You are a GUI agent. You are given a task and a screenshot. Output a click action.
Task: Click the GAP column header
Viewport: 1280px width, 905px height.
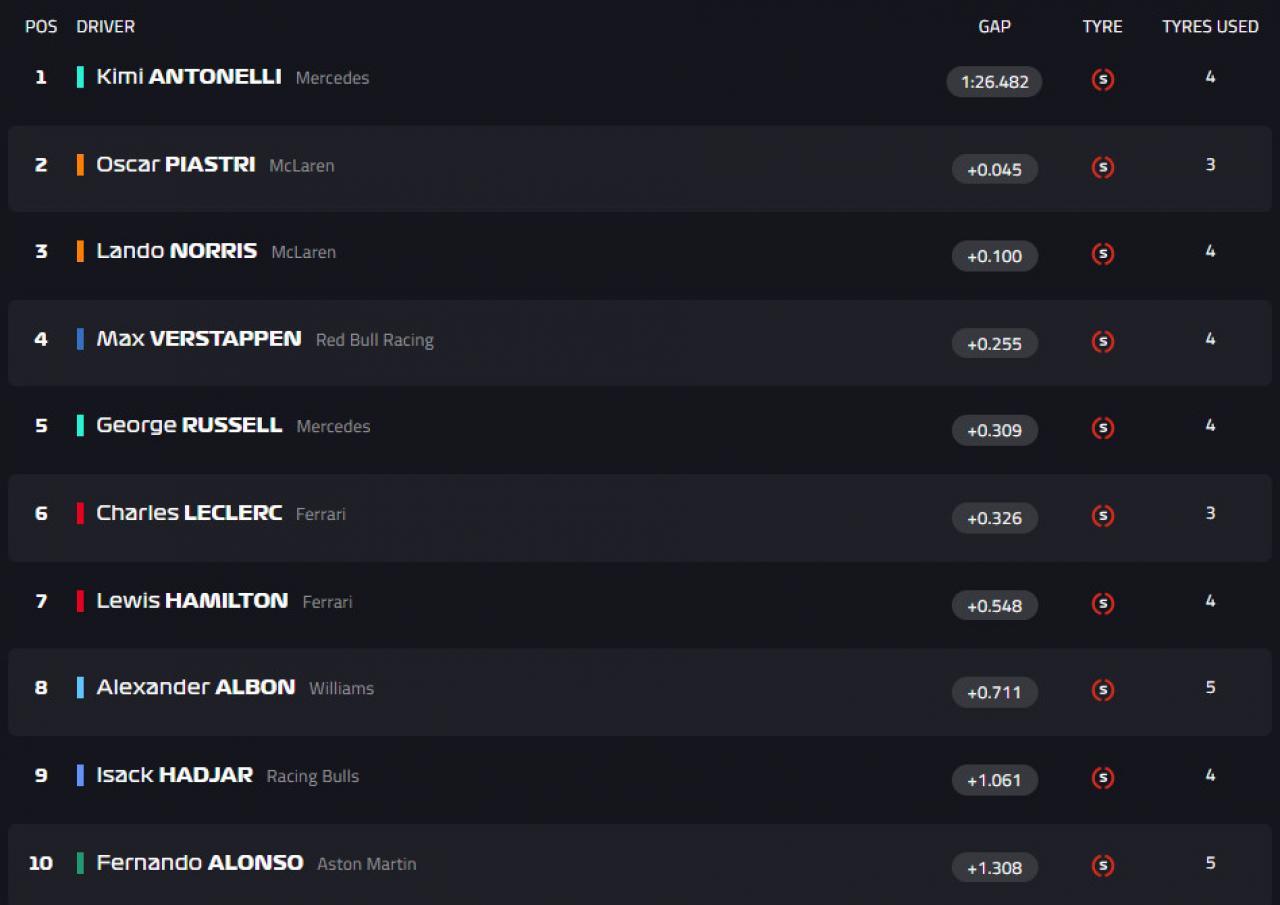(x=994, y=27)
